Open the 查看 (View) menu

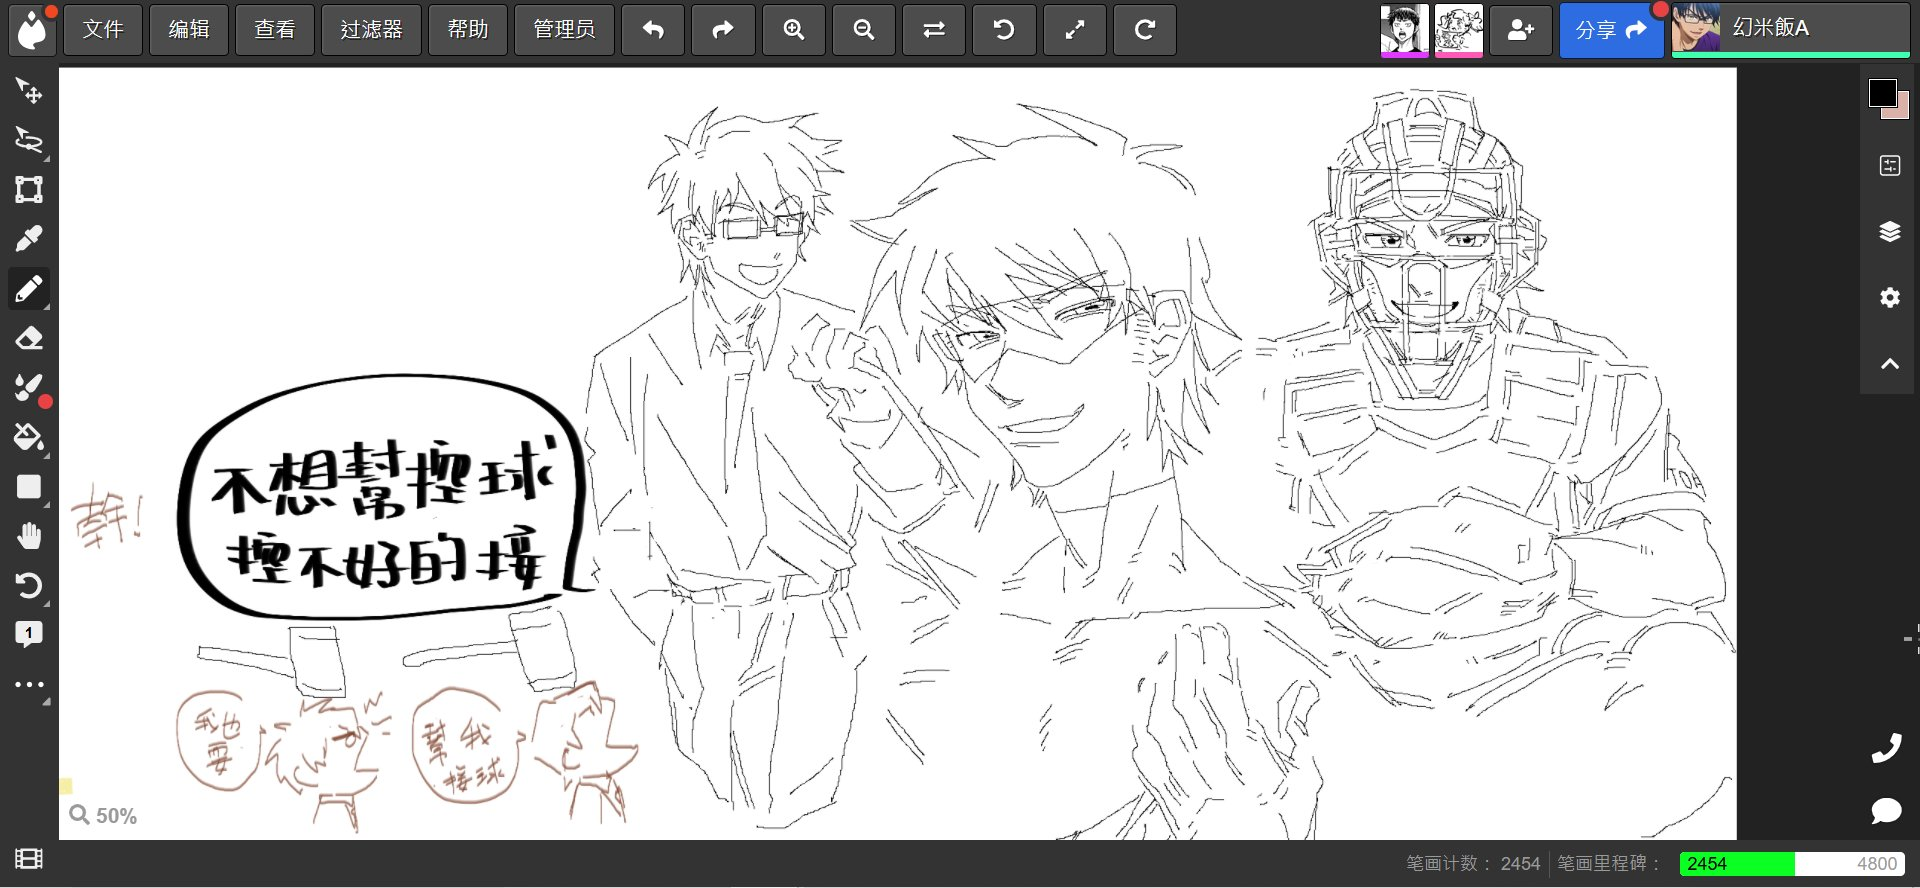click(275, 30)
